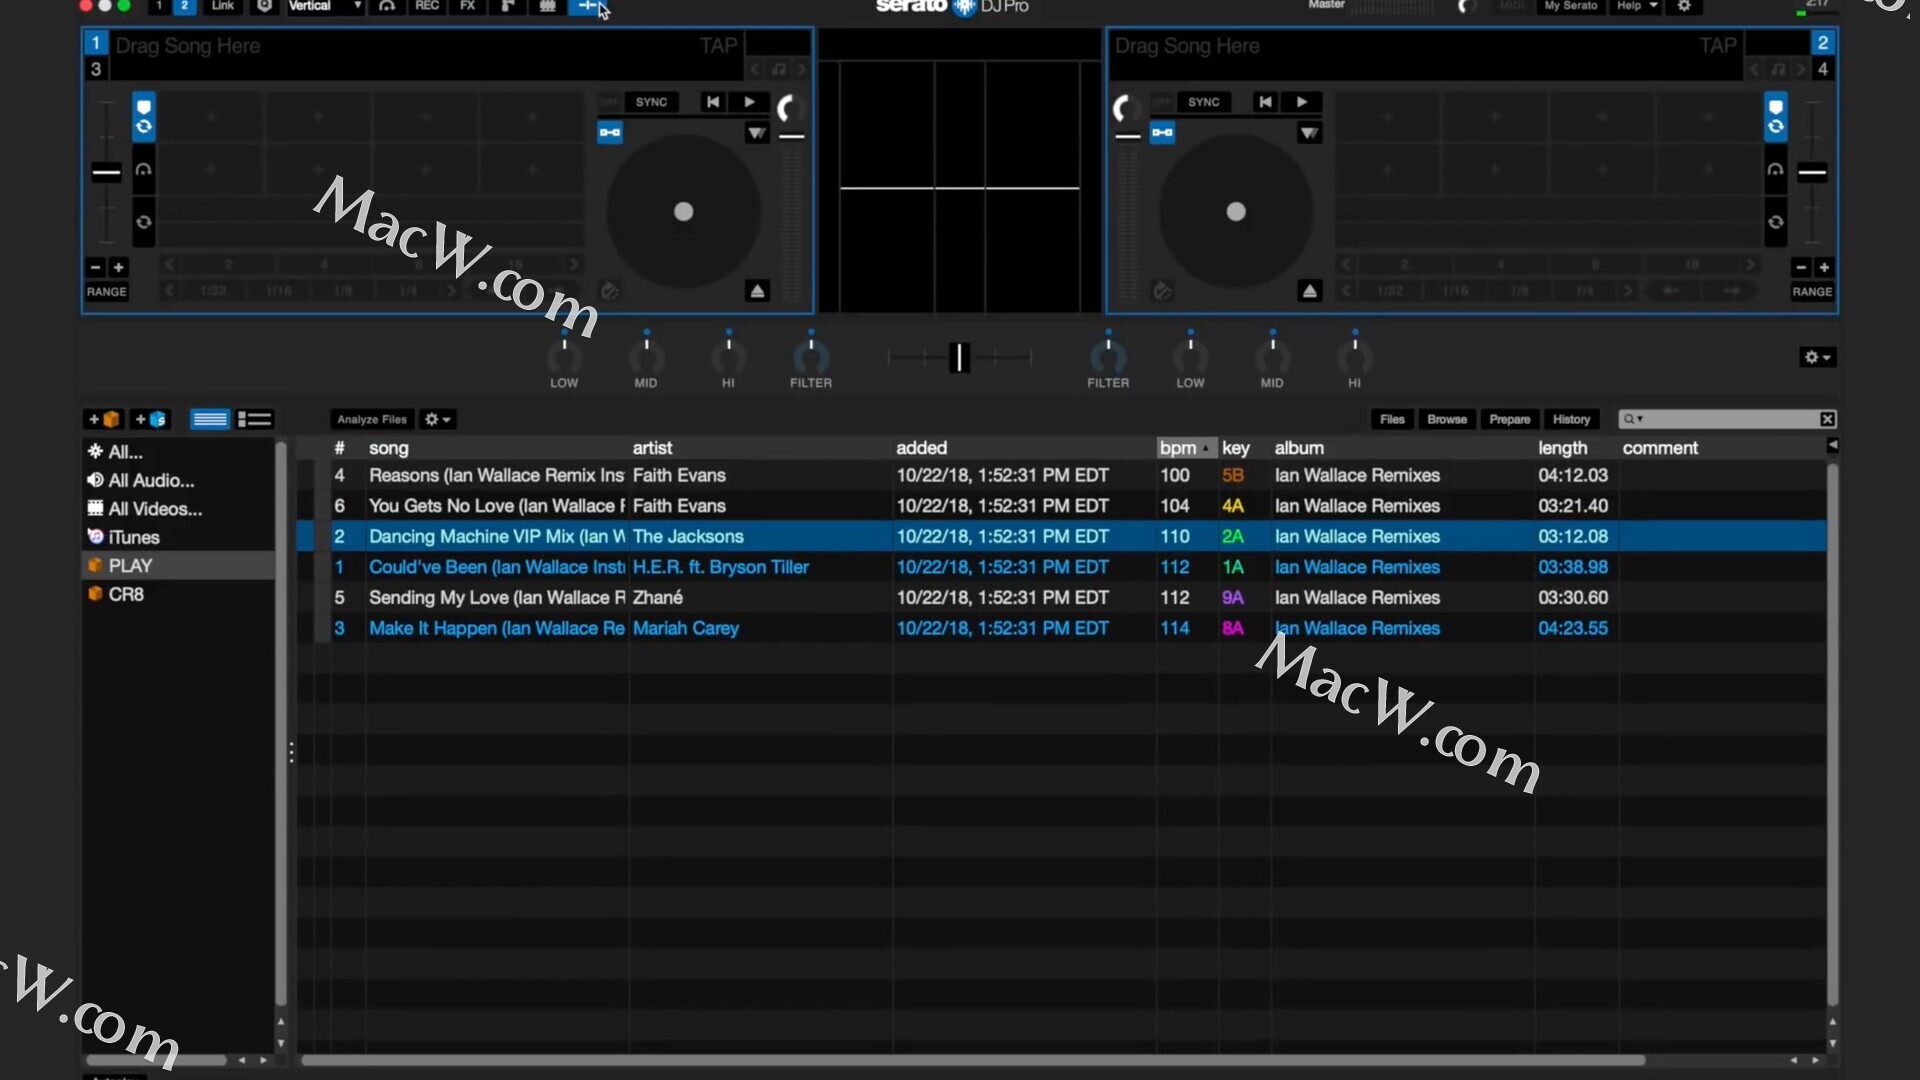Screen dimensions: 1920x1080
Task: Click the SYNC button on Deck 1
Action: point(650,102)
